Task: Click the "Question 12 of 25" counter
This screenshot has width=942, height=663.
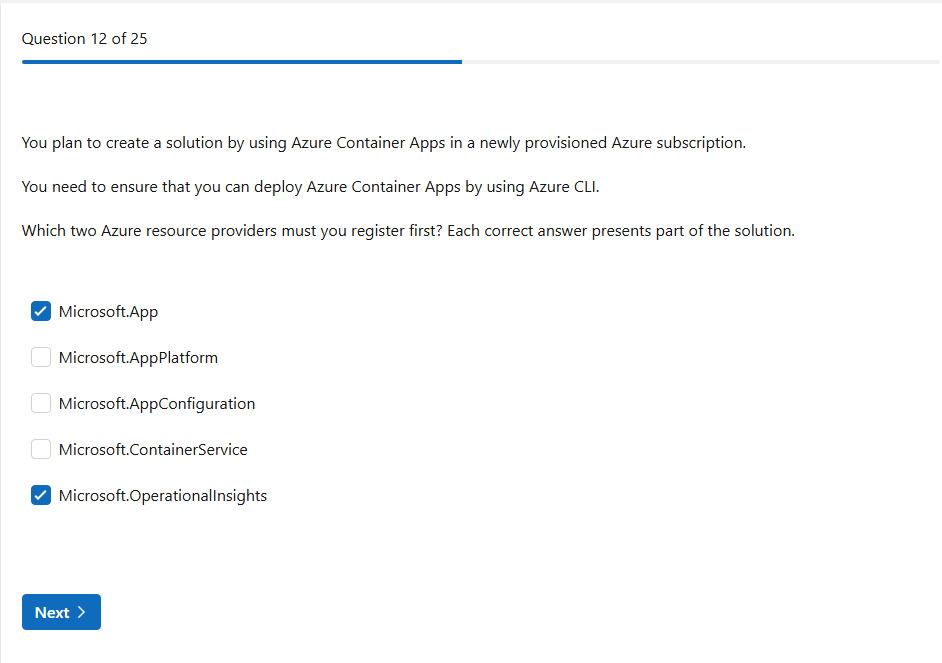Action: click(85, 39)
